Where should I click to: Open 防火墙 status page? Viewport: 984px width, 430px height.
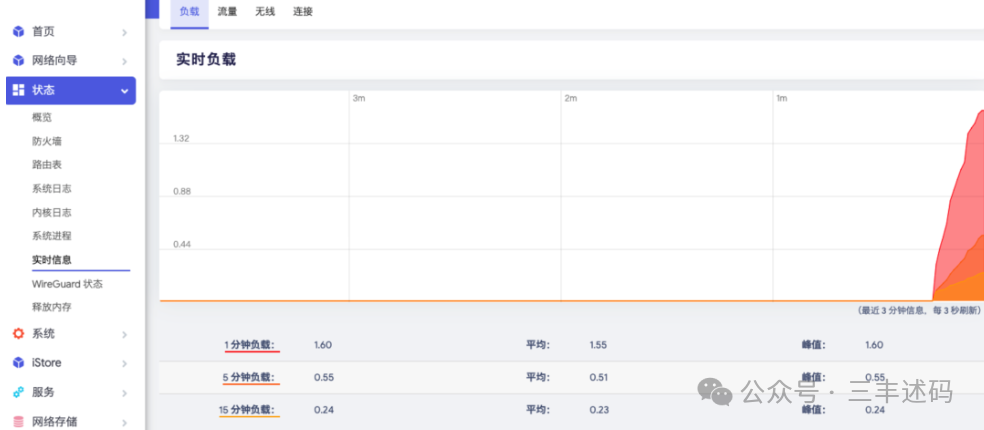point(47,141)
